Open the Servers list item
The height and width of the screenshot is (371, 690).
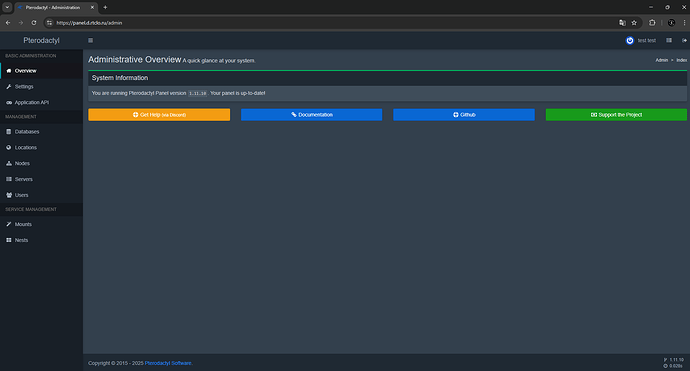click(41, 179)
